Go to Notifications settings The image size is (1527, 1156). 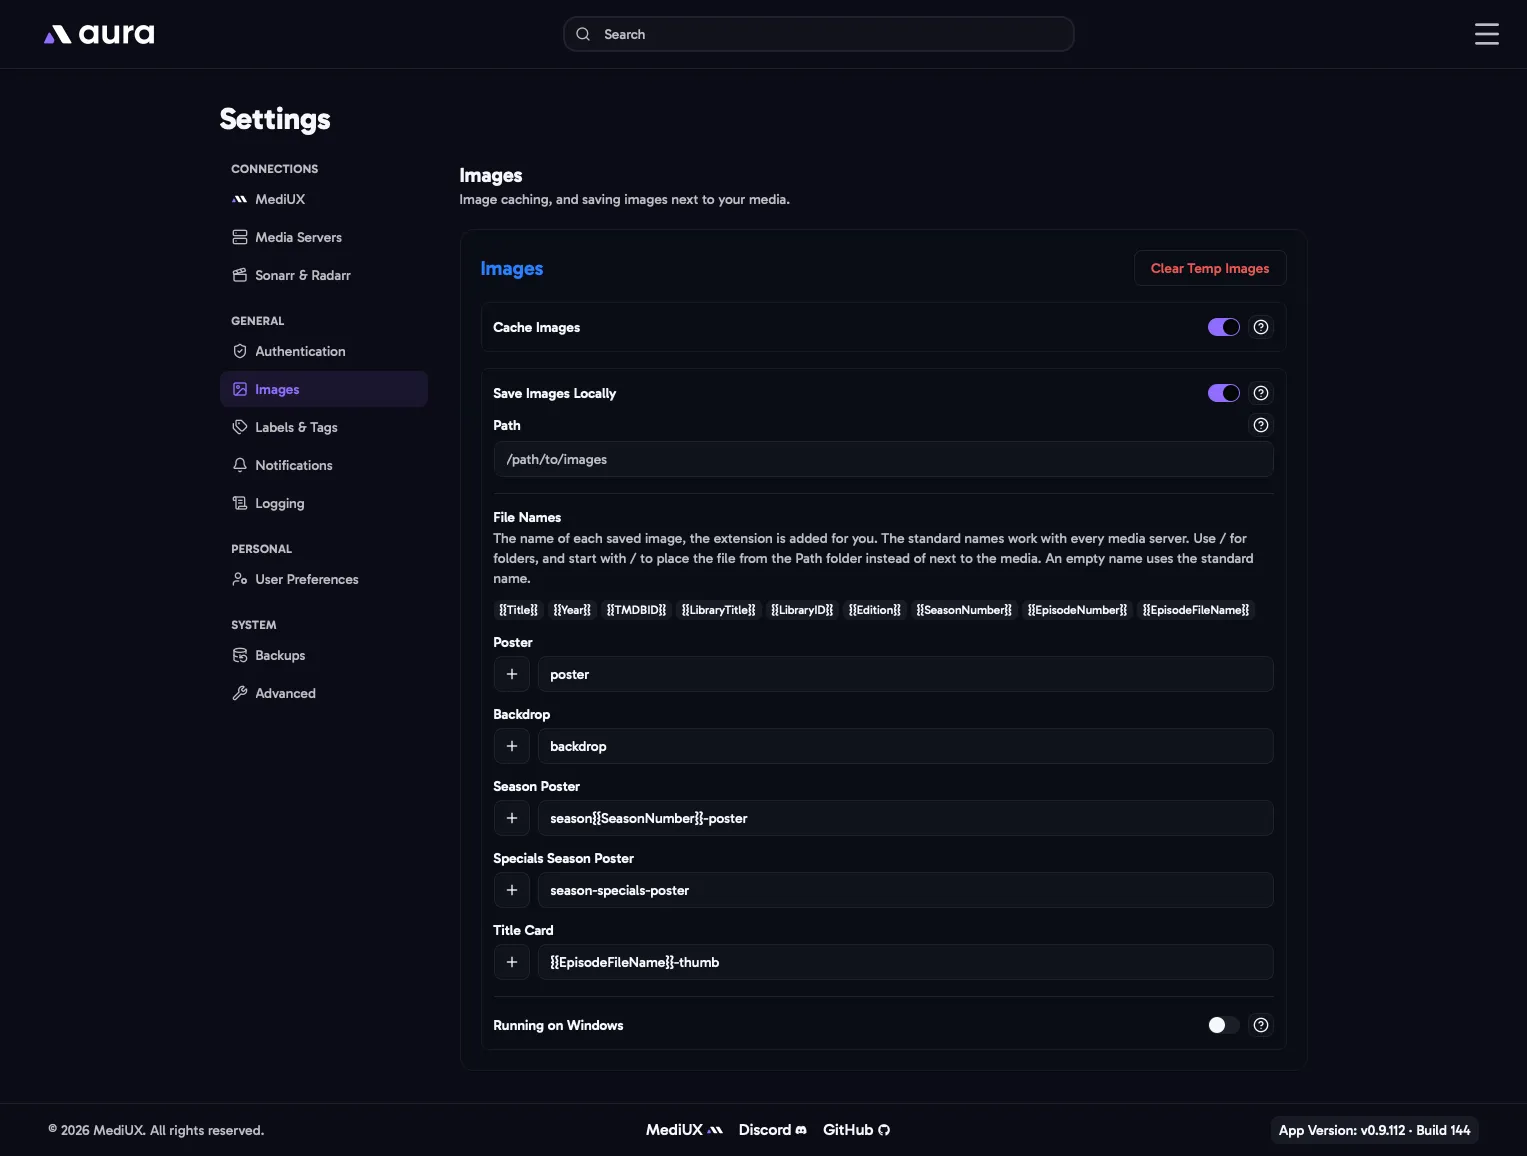pyautogui.click(x=324, y=465)
